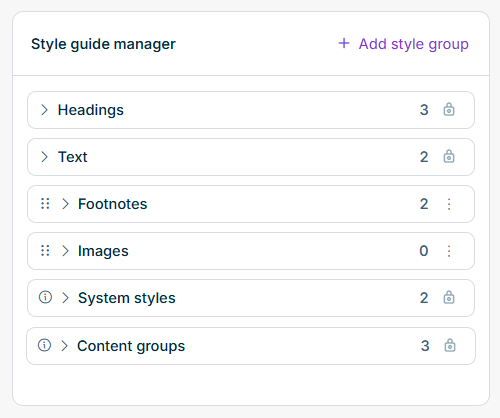The width and height of the screenshot is (500, 418).
Task: Expand the System styles group chevron
Action: (65, 298)
